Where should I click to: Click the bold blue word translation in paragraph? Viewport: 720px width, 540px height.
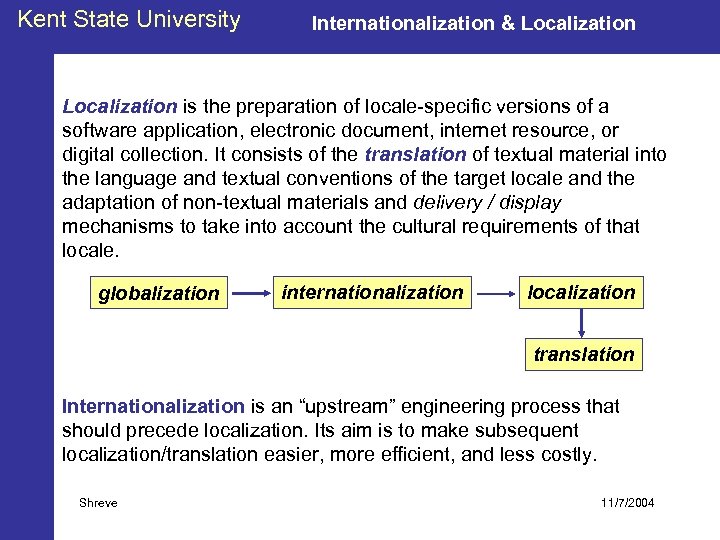click(x=416, y=154)
